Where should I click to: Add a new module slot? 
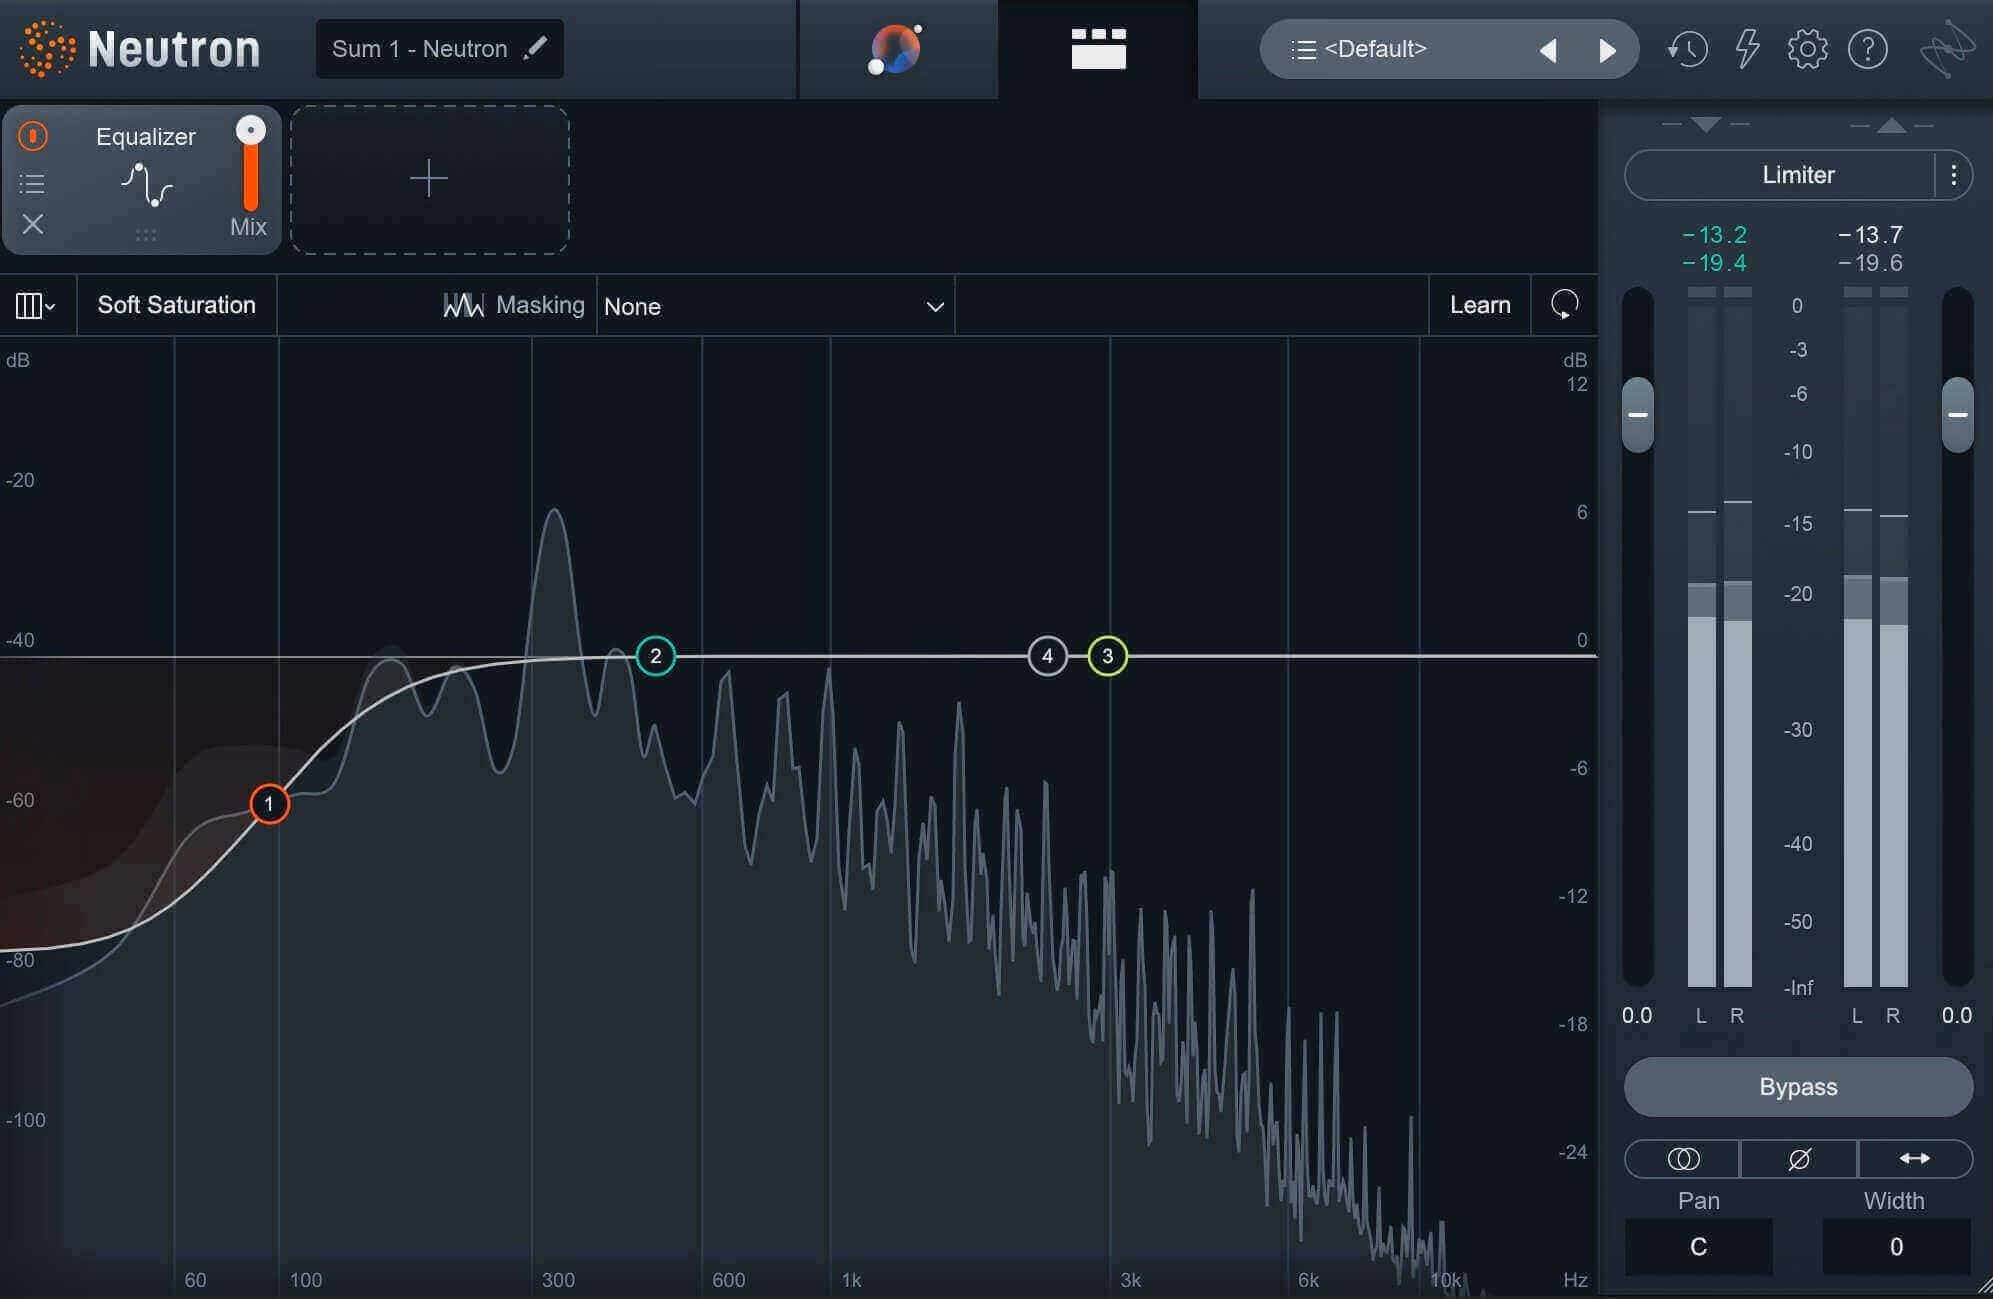click(x=430, y=180)
